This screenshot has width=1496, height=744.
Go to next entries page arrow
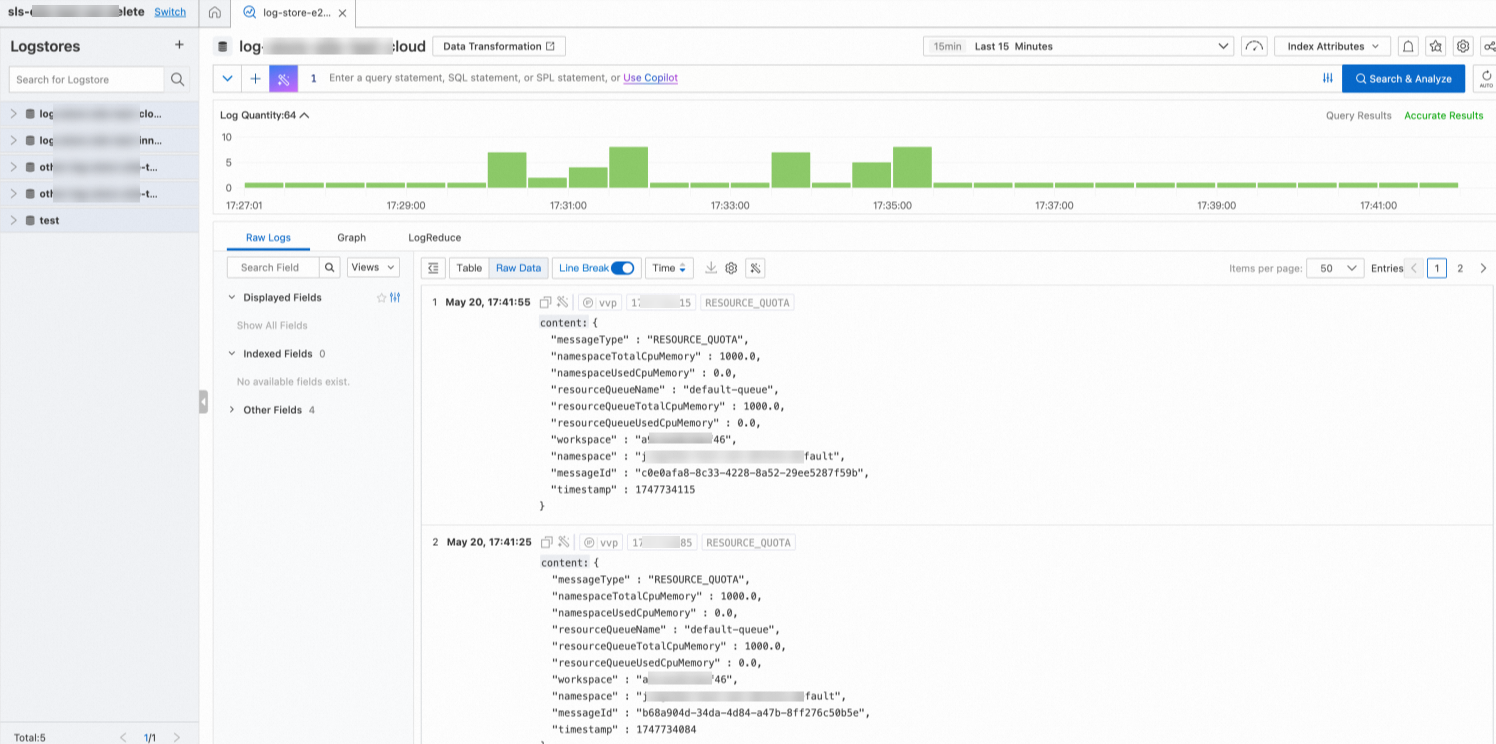click(x=1483, y=268)
